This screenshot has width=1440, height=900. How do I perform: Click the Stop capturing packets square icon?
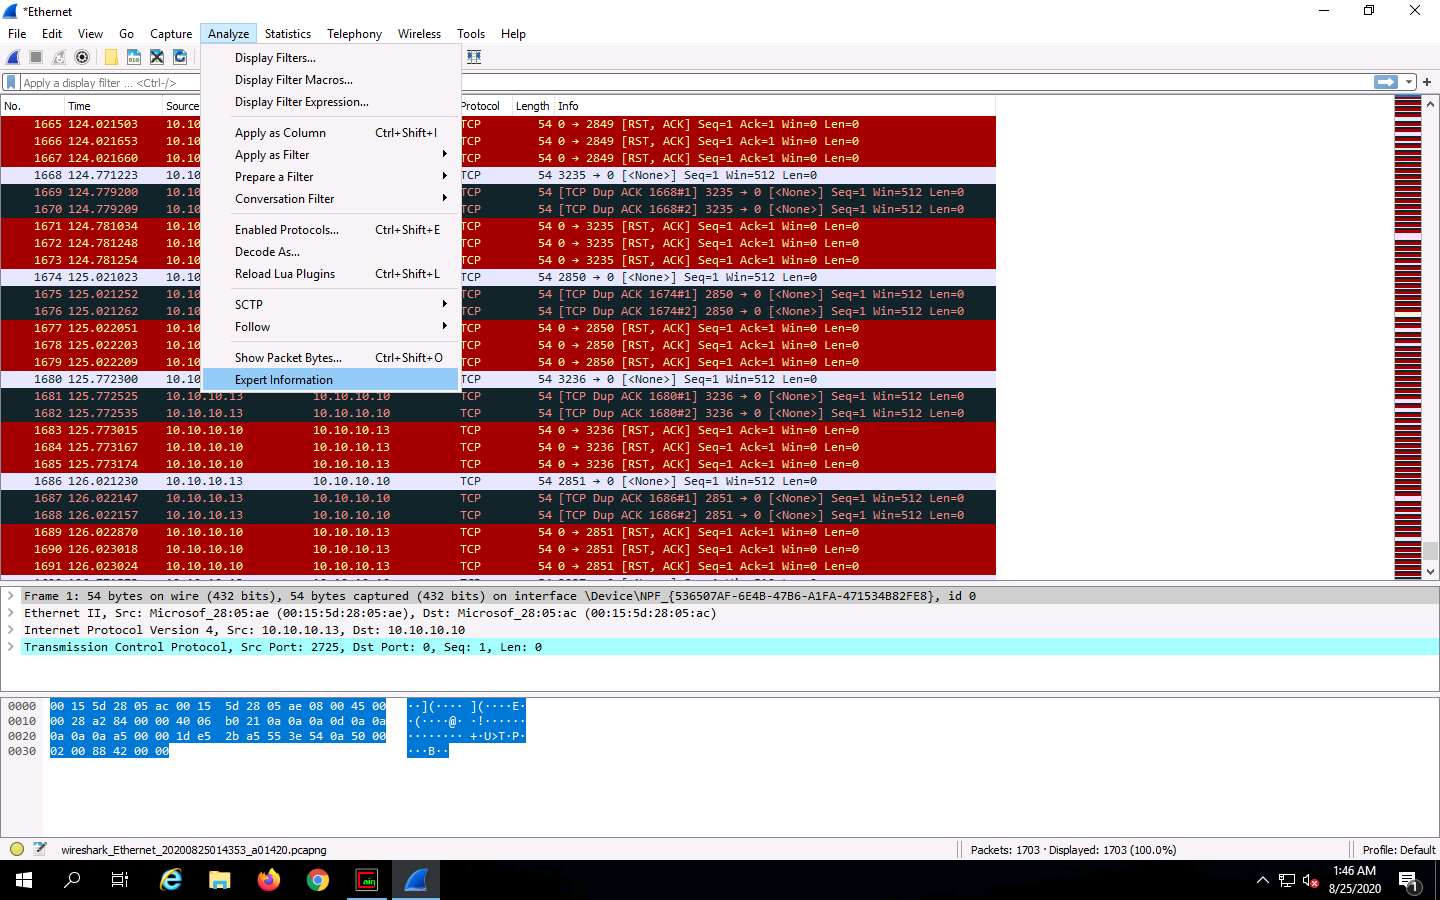point(36,57)
